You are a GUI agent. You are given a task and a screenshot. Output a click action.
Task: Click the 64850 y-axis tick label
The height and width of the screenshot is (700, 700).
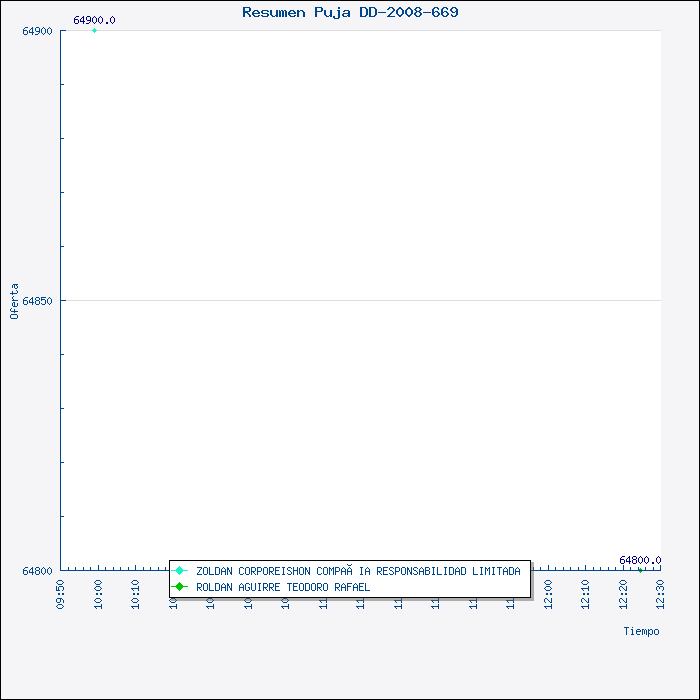[37, 301]
